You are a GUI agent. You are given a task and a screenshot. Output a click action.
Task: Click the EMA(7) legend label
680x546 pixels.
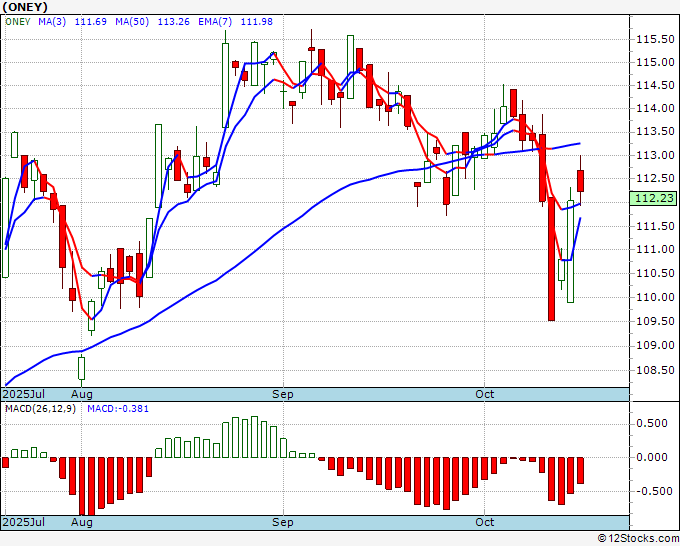point(215,22)
